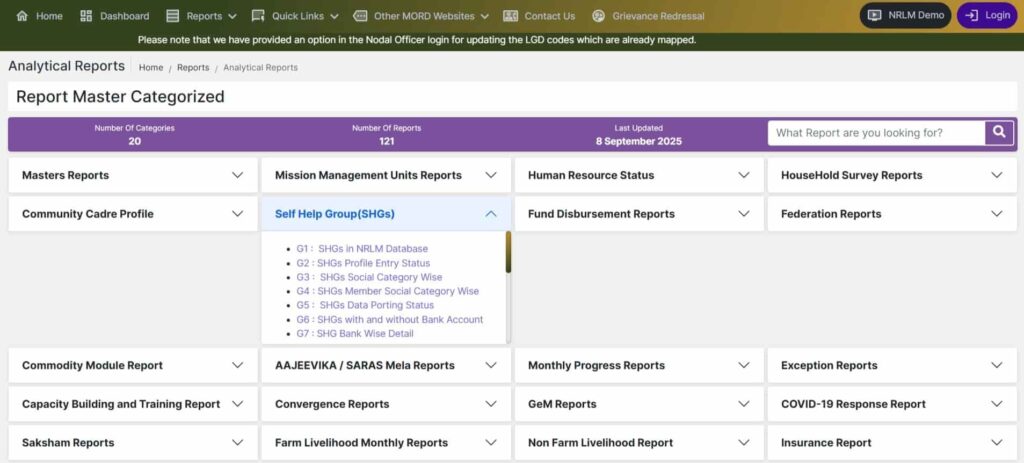Expand Community Cadre Profile category
The height and width of the screenshot is (463, 1024).
tap(133, 214)
